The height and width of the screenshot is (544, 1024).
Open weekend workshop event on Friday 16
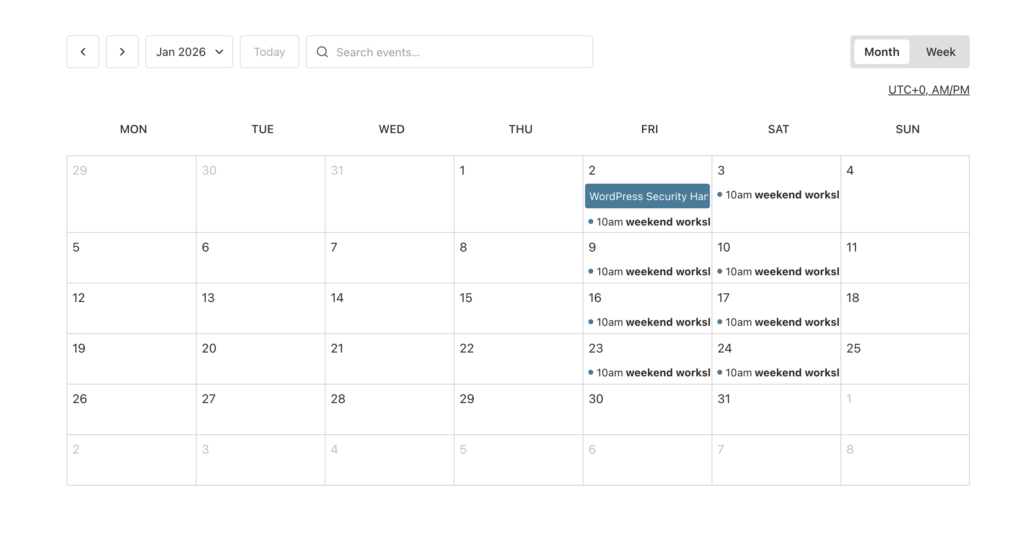point(650,322)
